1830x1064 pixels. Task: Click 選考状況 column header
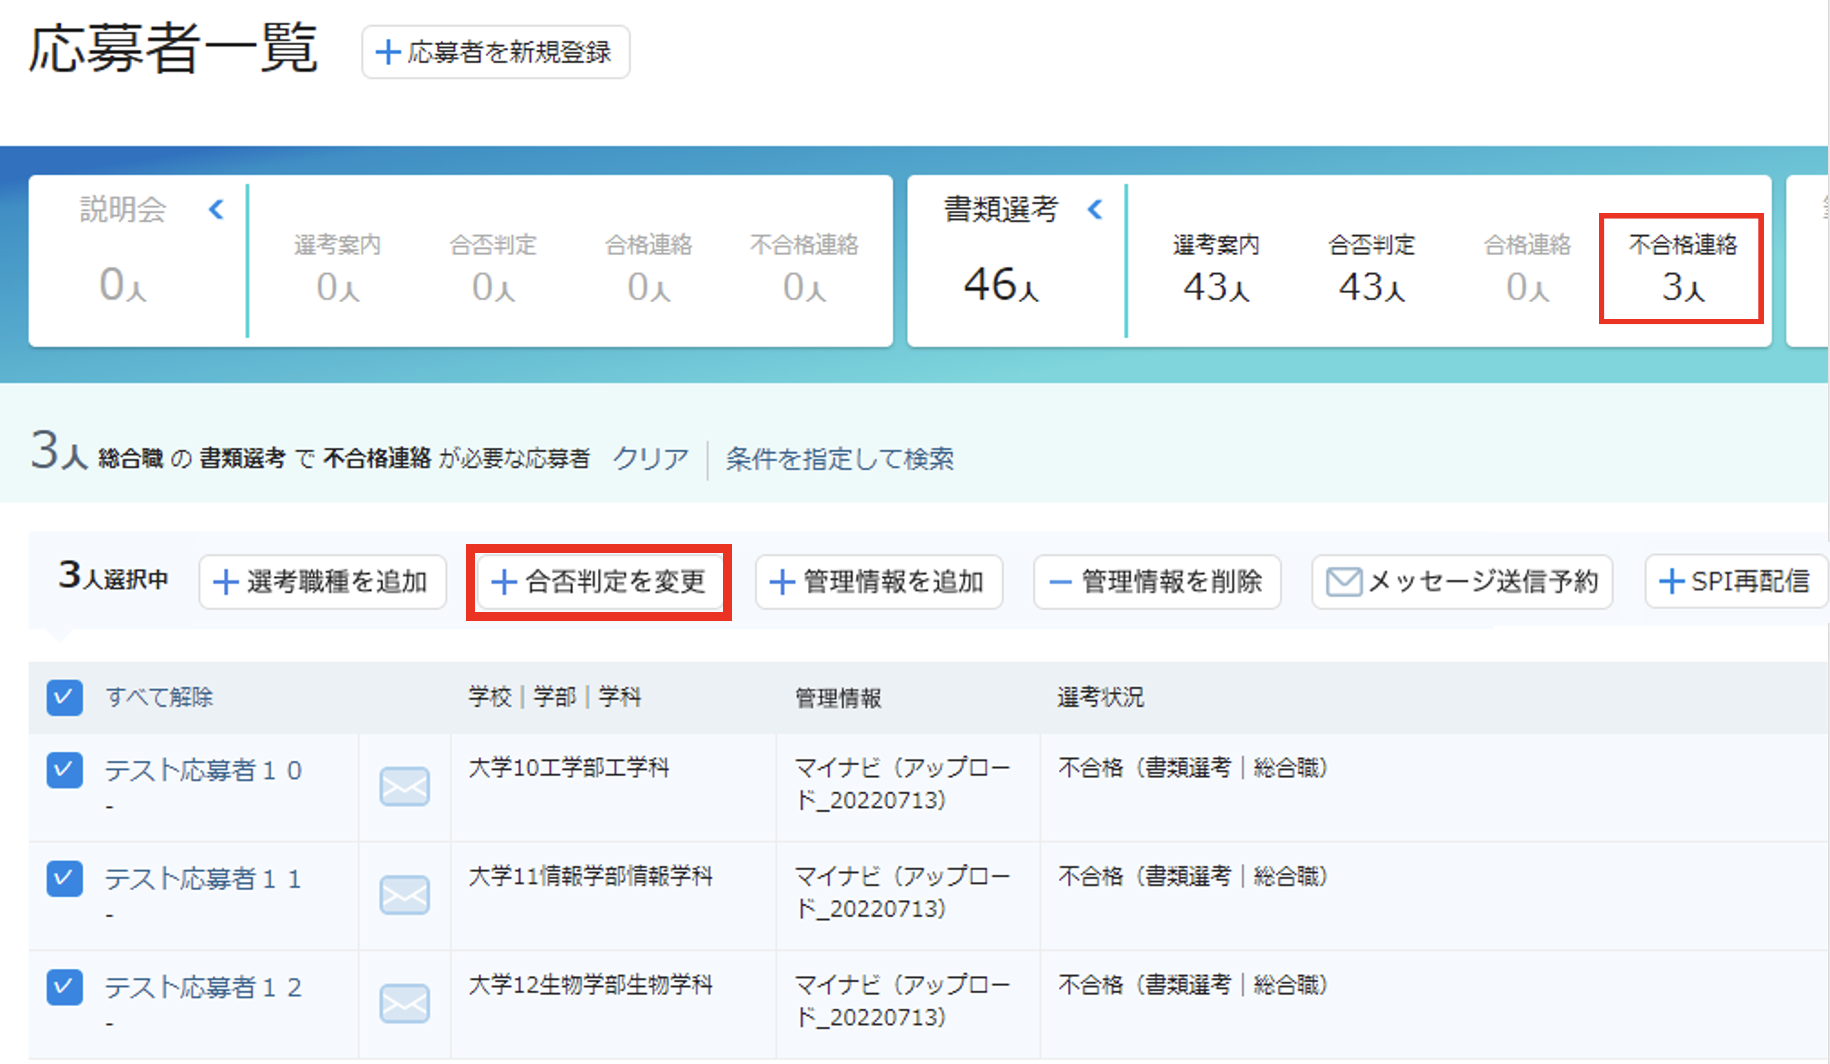click(1101, 697)
